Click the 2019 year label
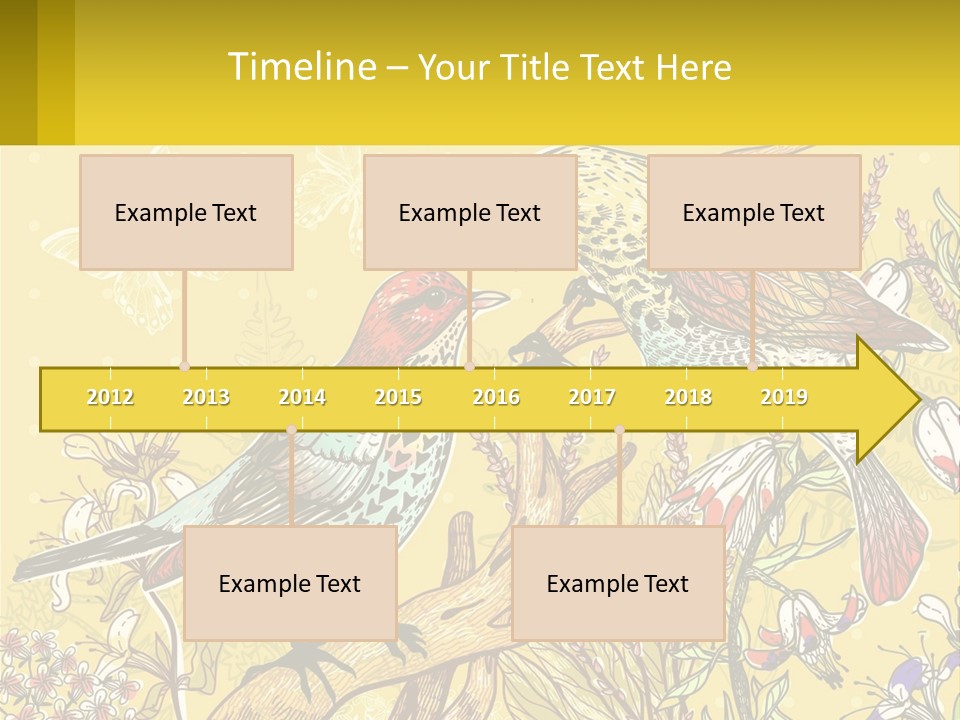 coord(784,397)
